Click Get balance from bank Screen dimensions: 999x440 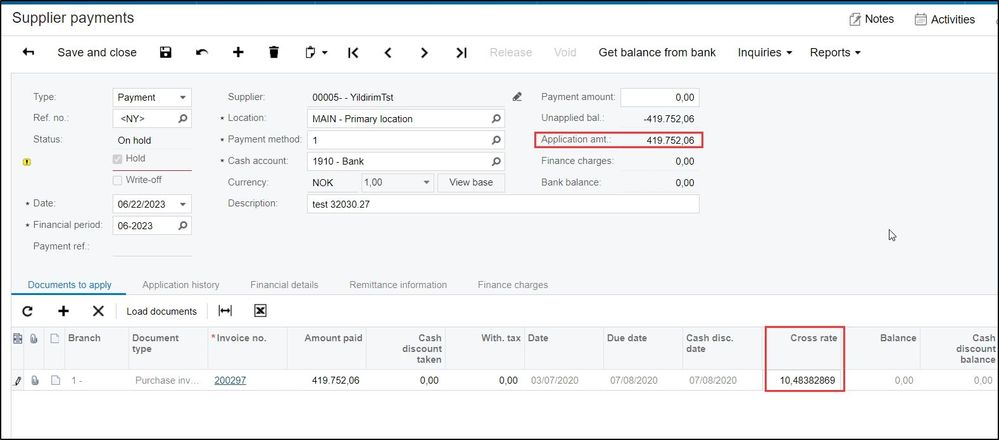[x=657, y=52]
